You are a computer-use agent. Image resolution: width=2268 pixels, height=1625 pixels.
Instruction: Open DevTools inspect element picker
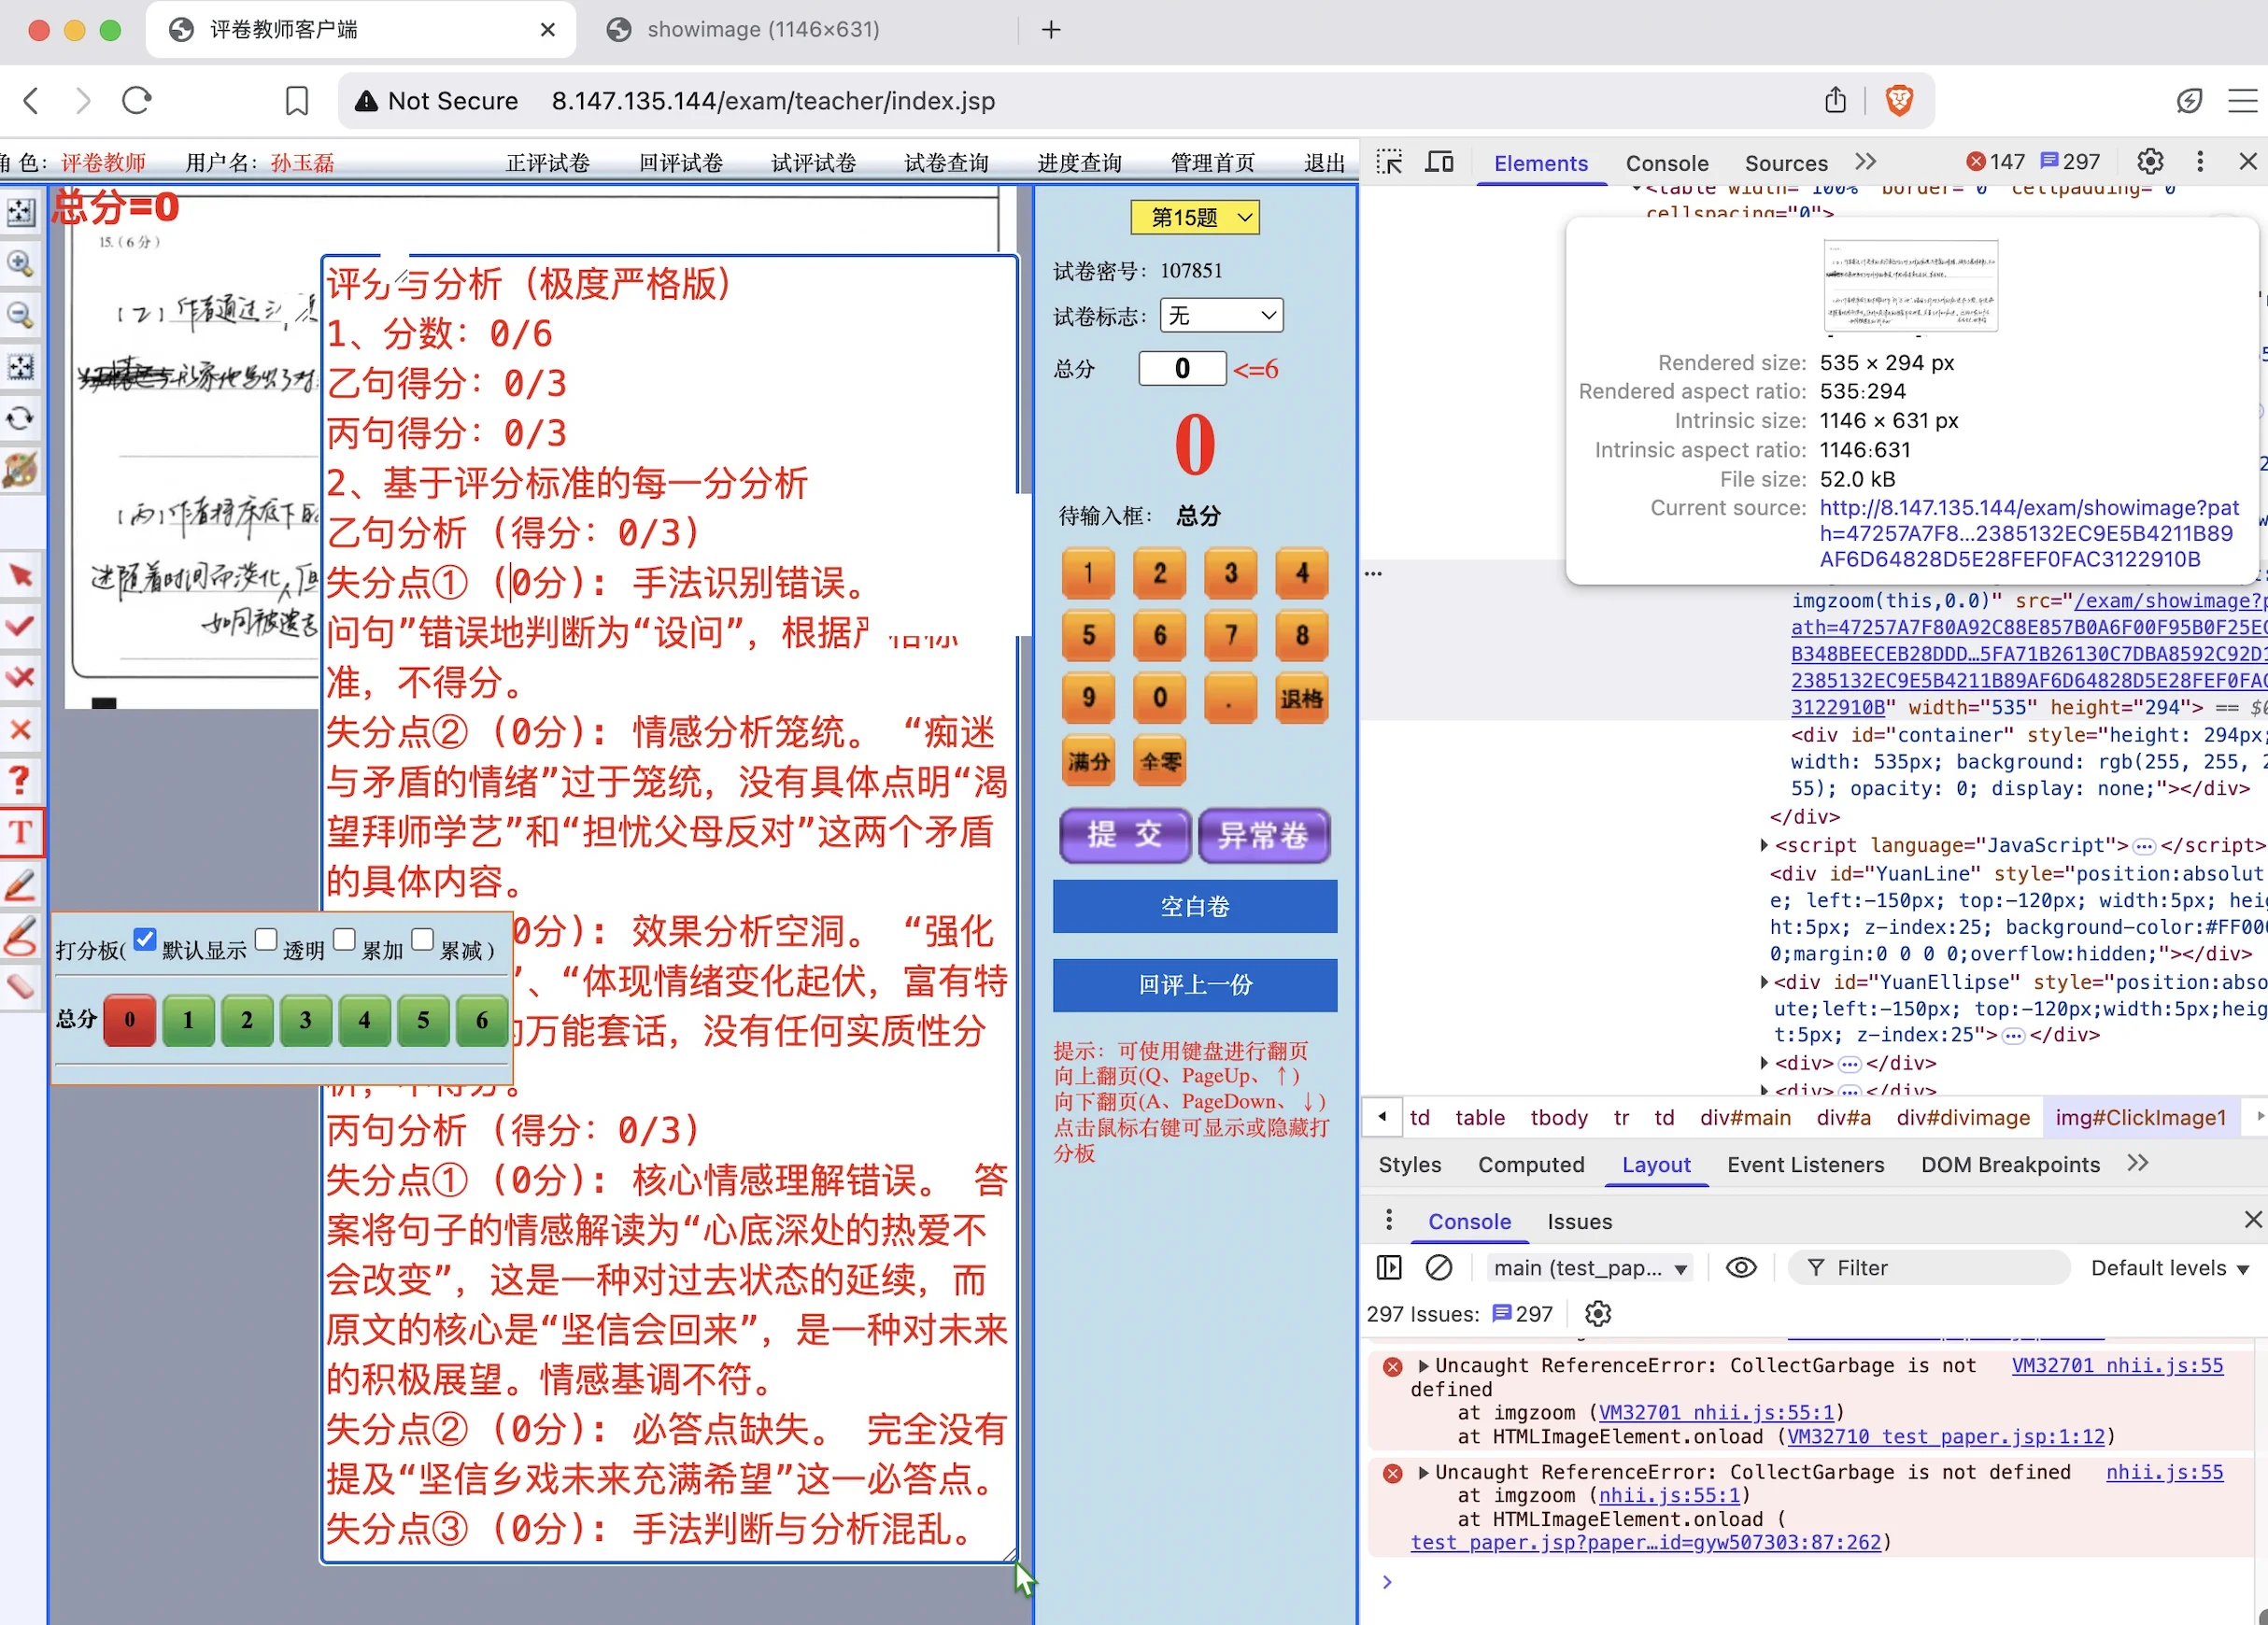pyautogui.click(x=1389, y=161)
